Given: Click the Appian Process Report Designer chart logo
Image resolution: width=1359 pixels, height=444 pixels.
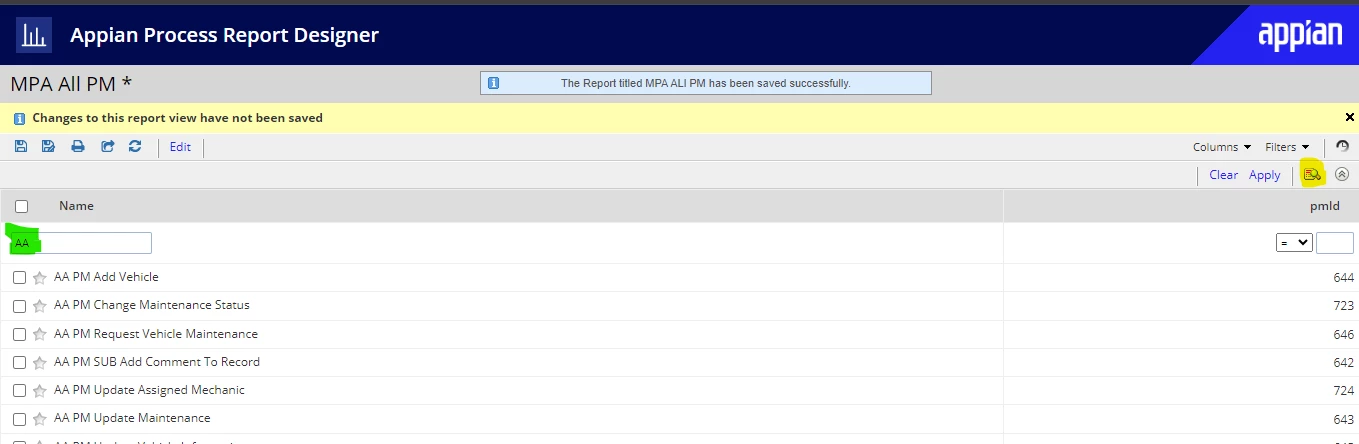Looking at the screenshot, I should pyautogui.click(x=35, y=36).
